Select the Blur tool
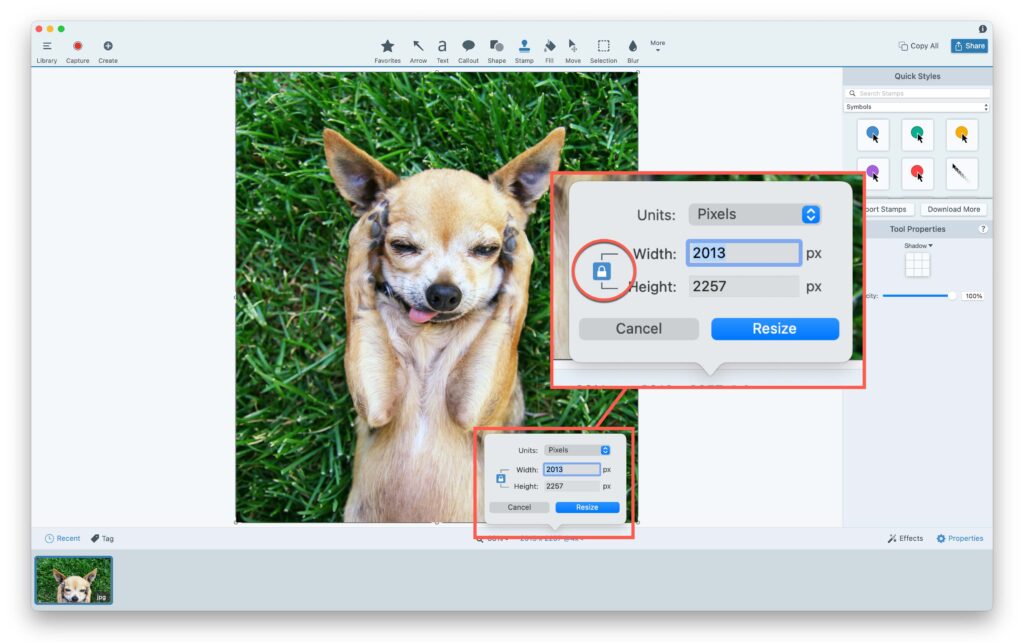1024x642 pixels. click(x=632, y=45)
